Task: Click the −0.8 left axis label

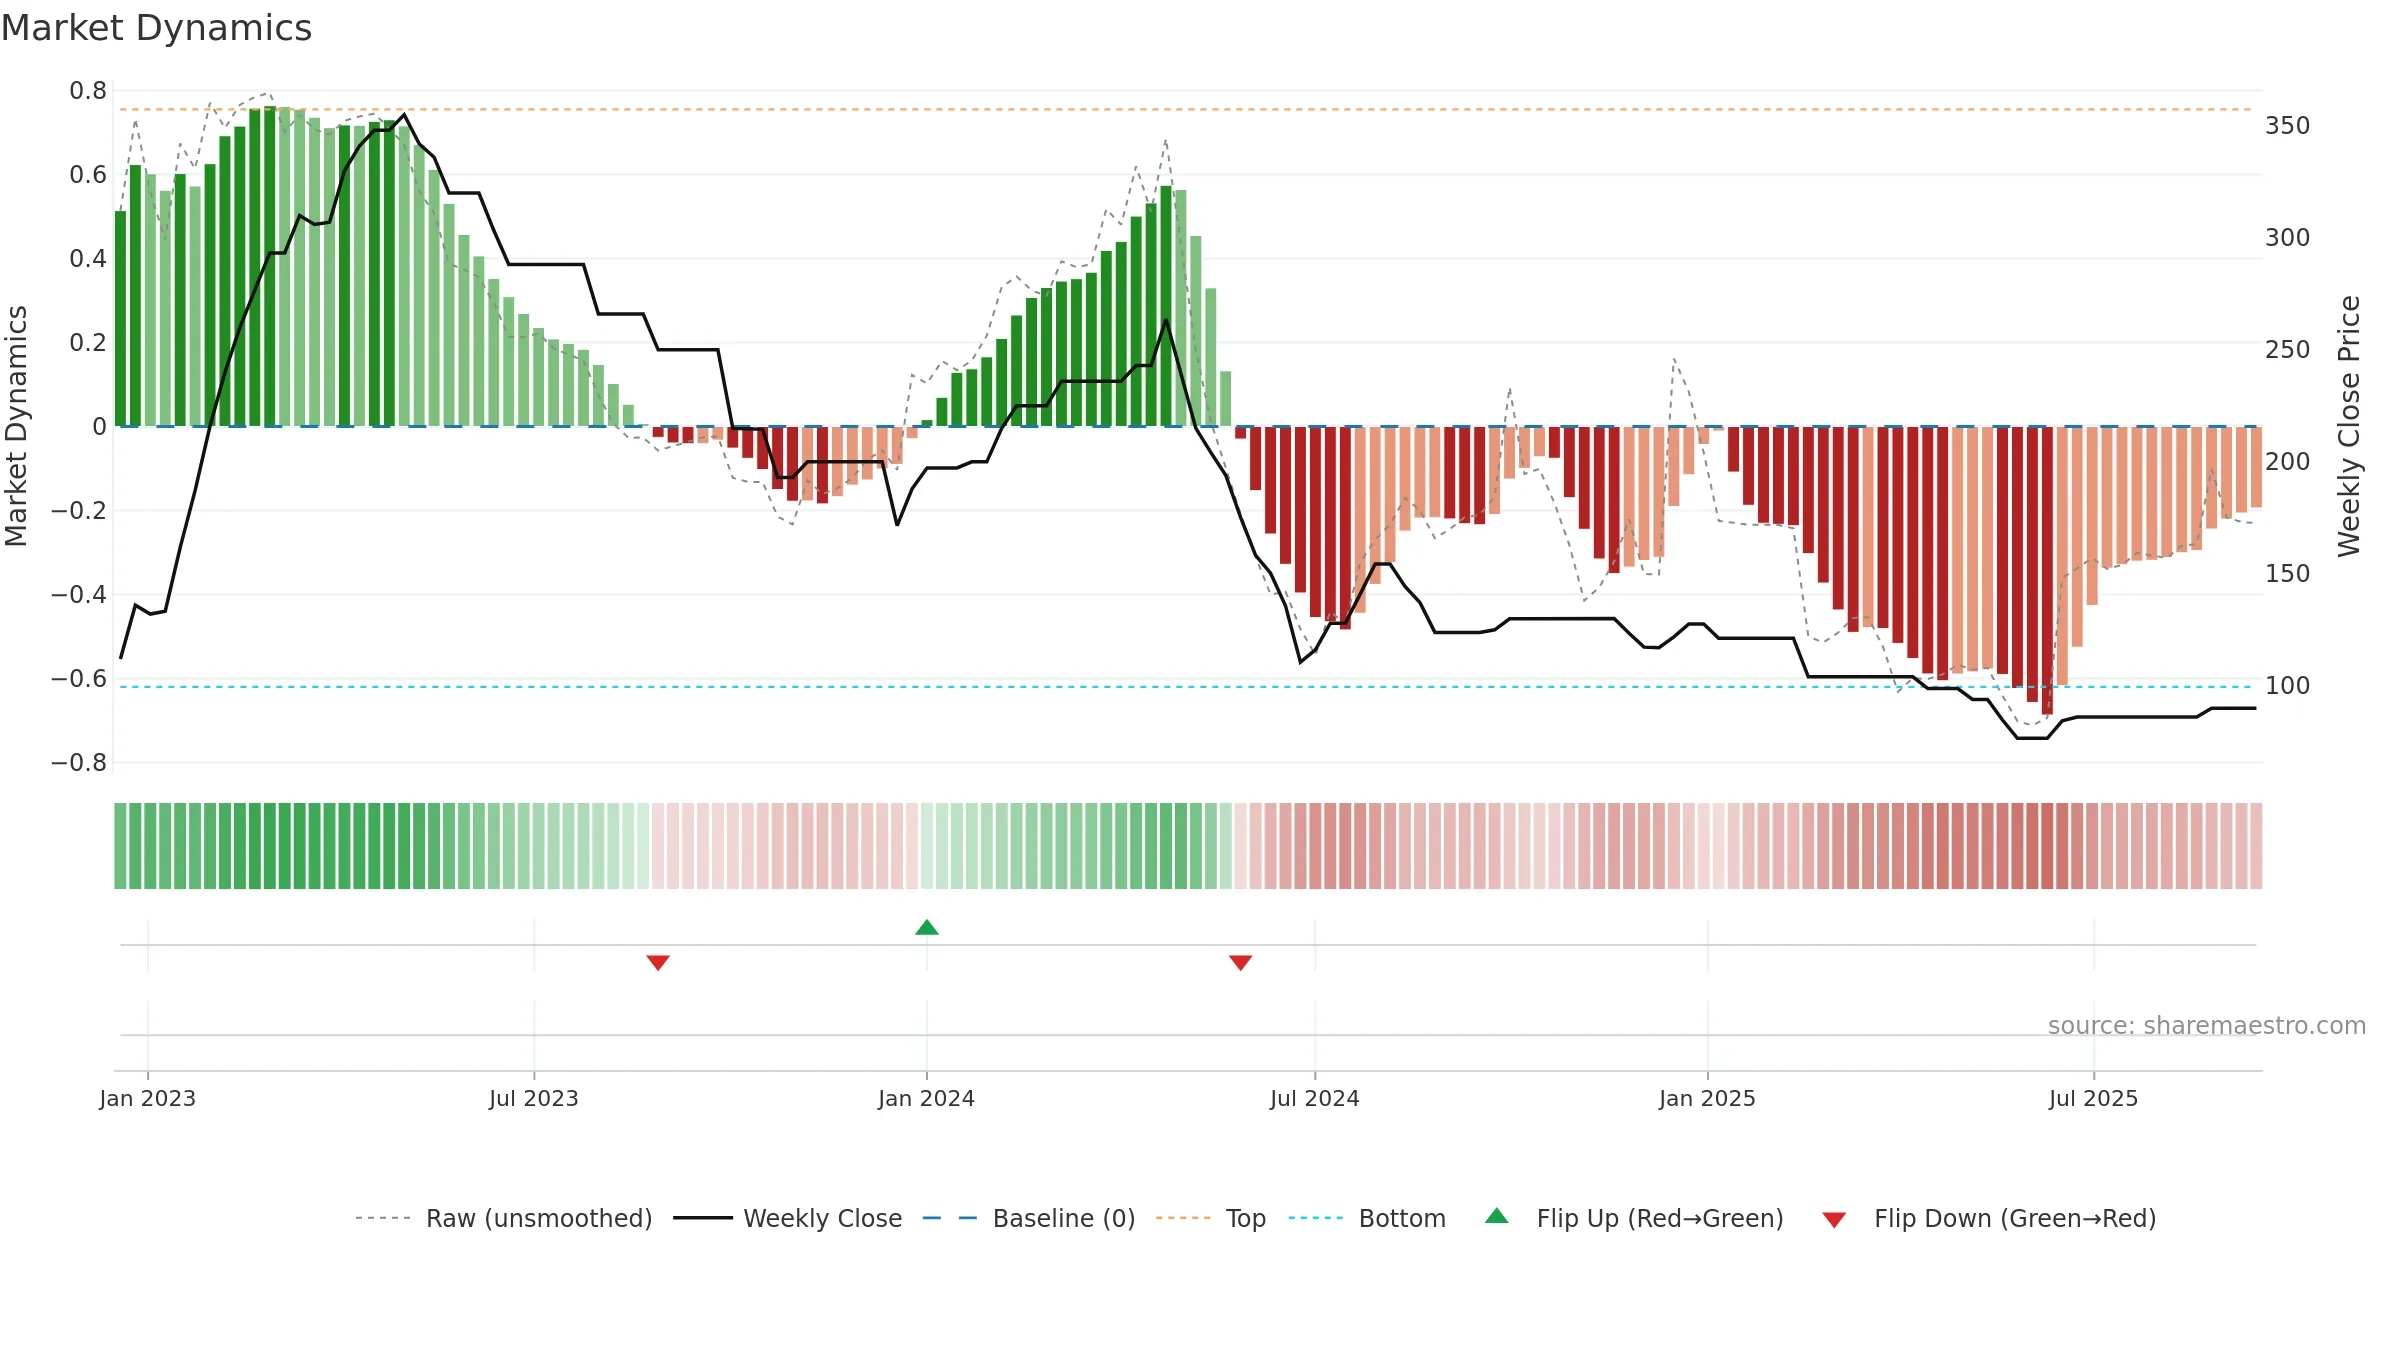Action: (x=79, y=763)
